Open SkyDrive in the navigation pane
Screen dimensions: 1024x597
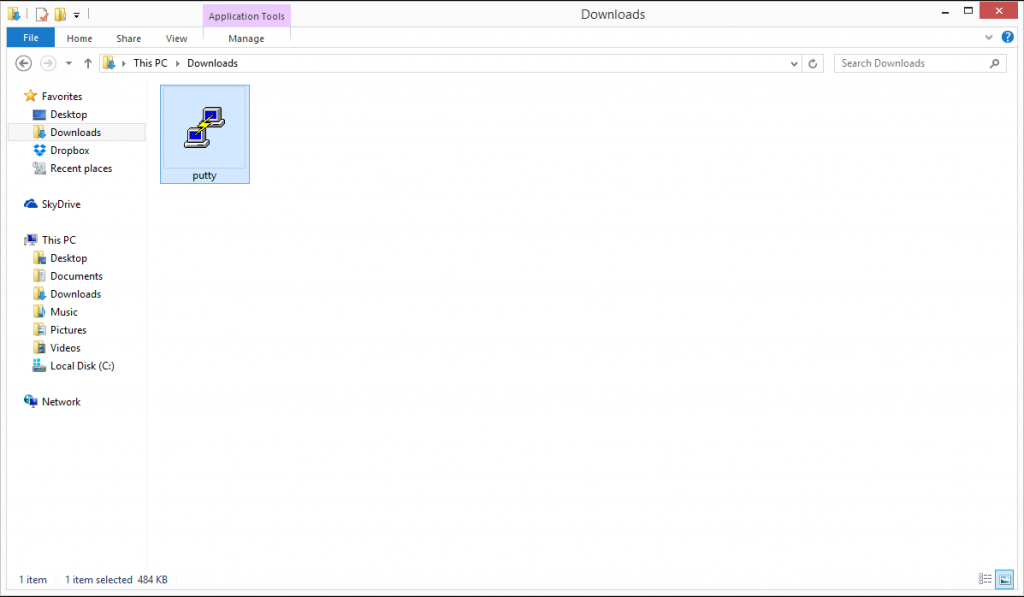52,204
